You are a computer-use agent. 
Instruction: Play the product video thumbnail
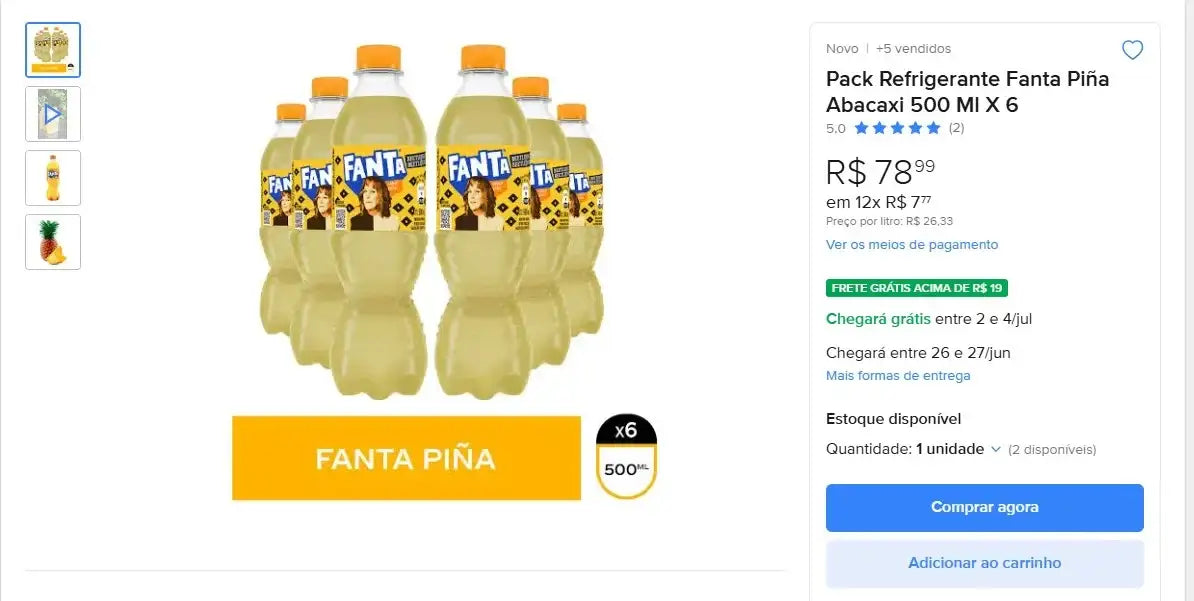[53, 114]
